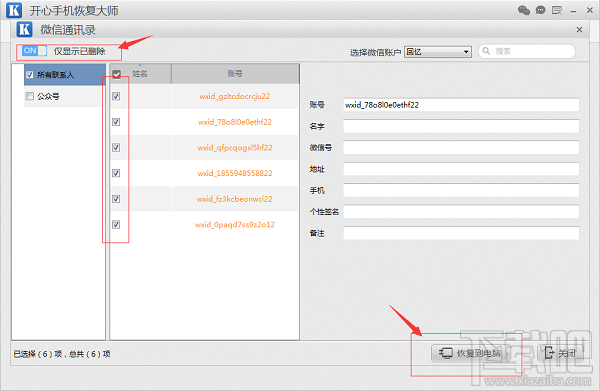Click the 备注 detail field
The image size is (600, 391).
(x=461, y=233)
